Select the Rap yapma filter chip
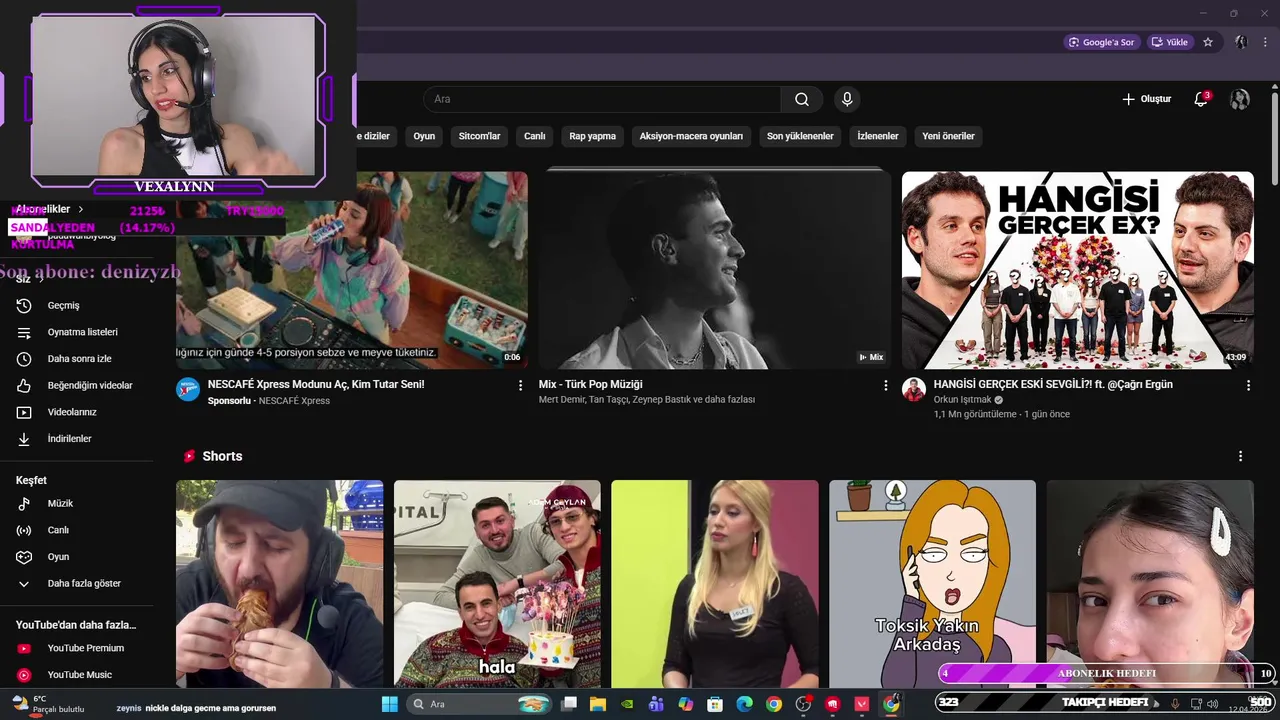This screenshot has height=720, width=1280. coord(593,136)
